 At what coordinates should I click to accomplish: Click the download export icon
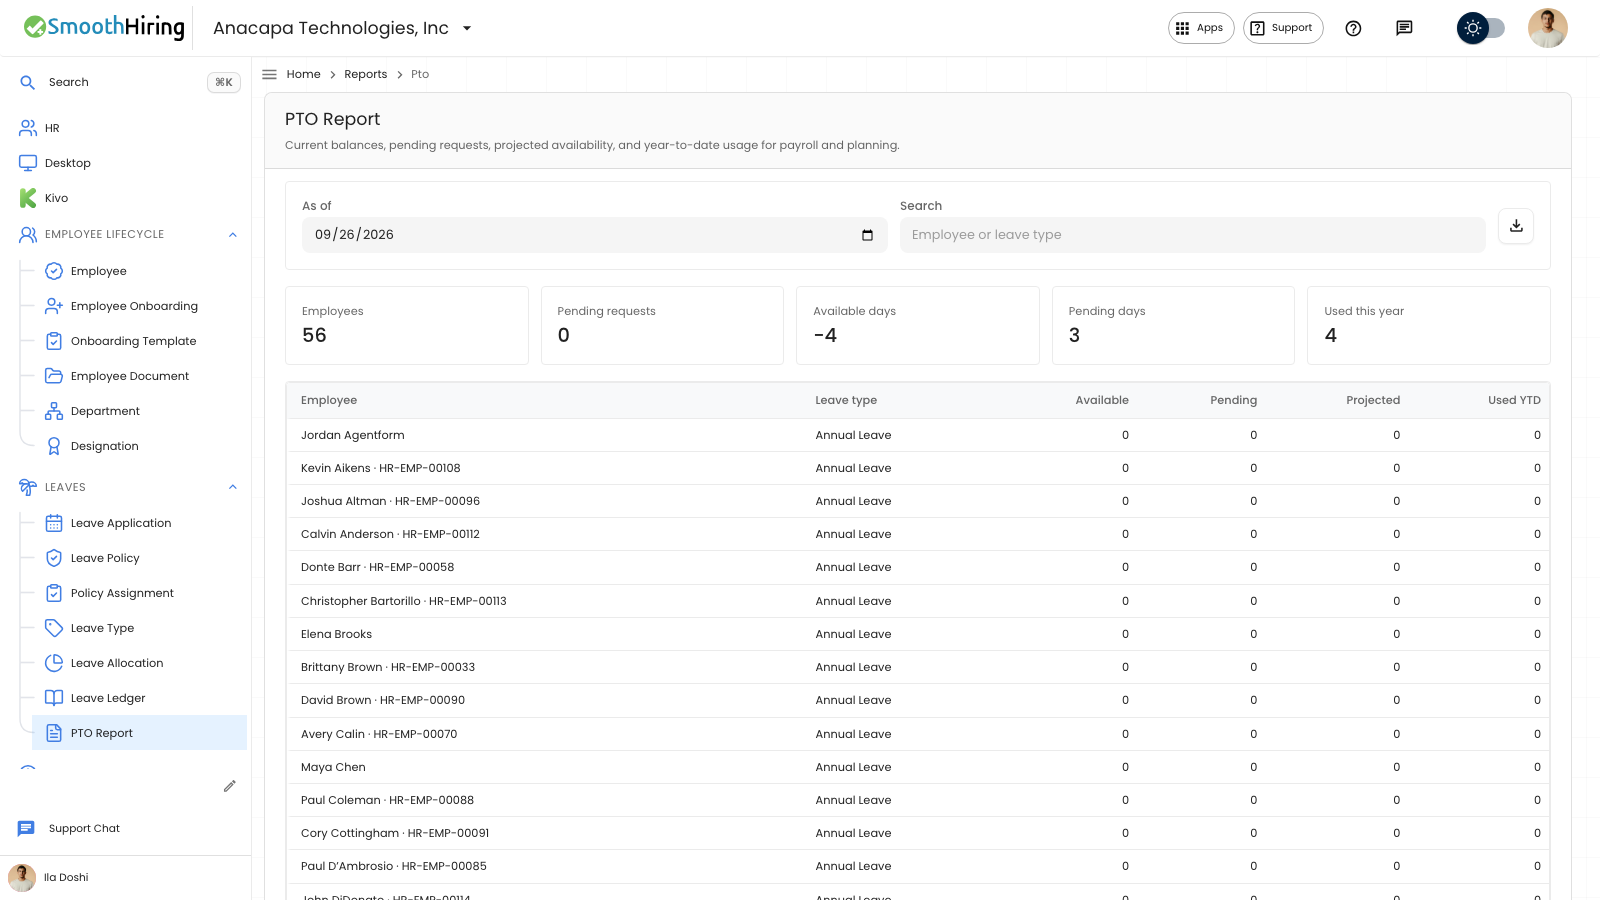(x=1516, y=226)
